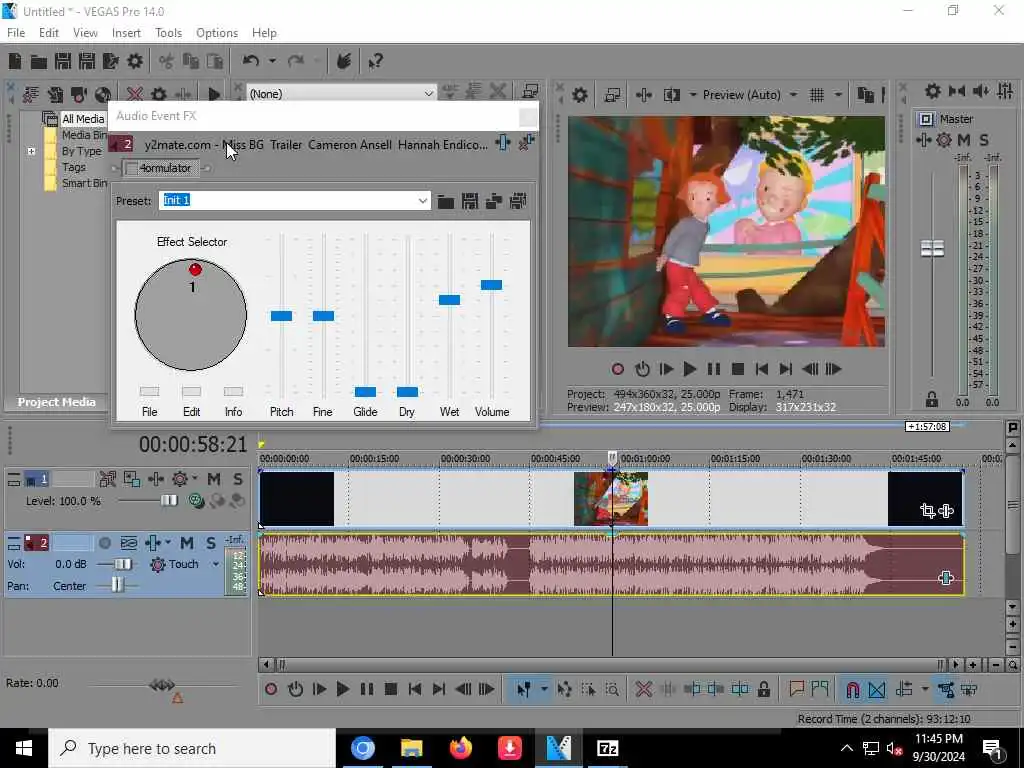Open the Insert menu
Screen dimensions: 1024x768
126,33
